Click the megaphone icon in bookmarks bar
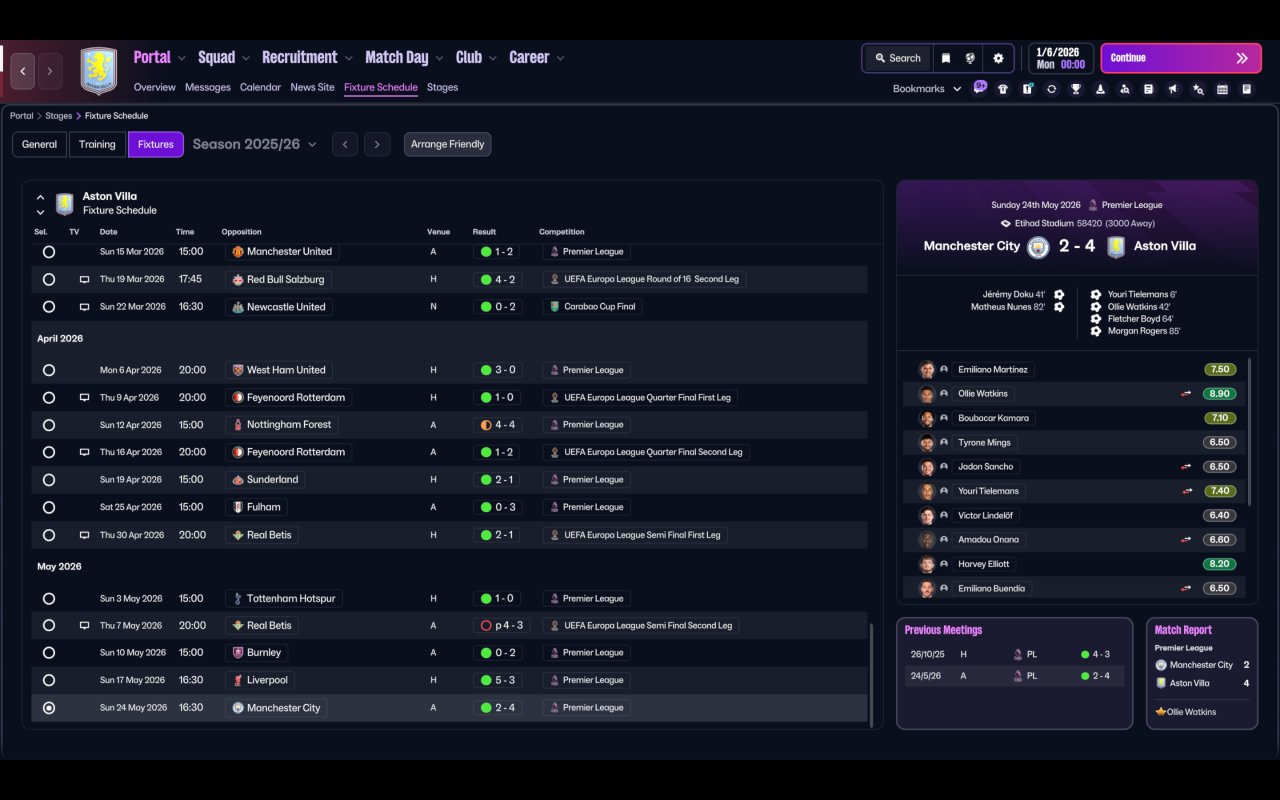The width and height of the screenshot is (1280, 800). pos(1173,89)
